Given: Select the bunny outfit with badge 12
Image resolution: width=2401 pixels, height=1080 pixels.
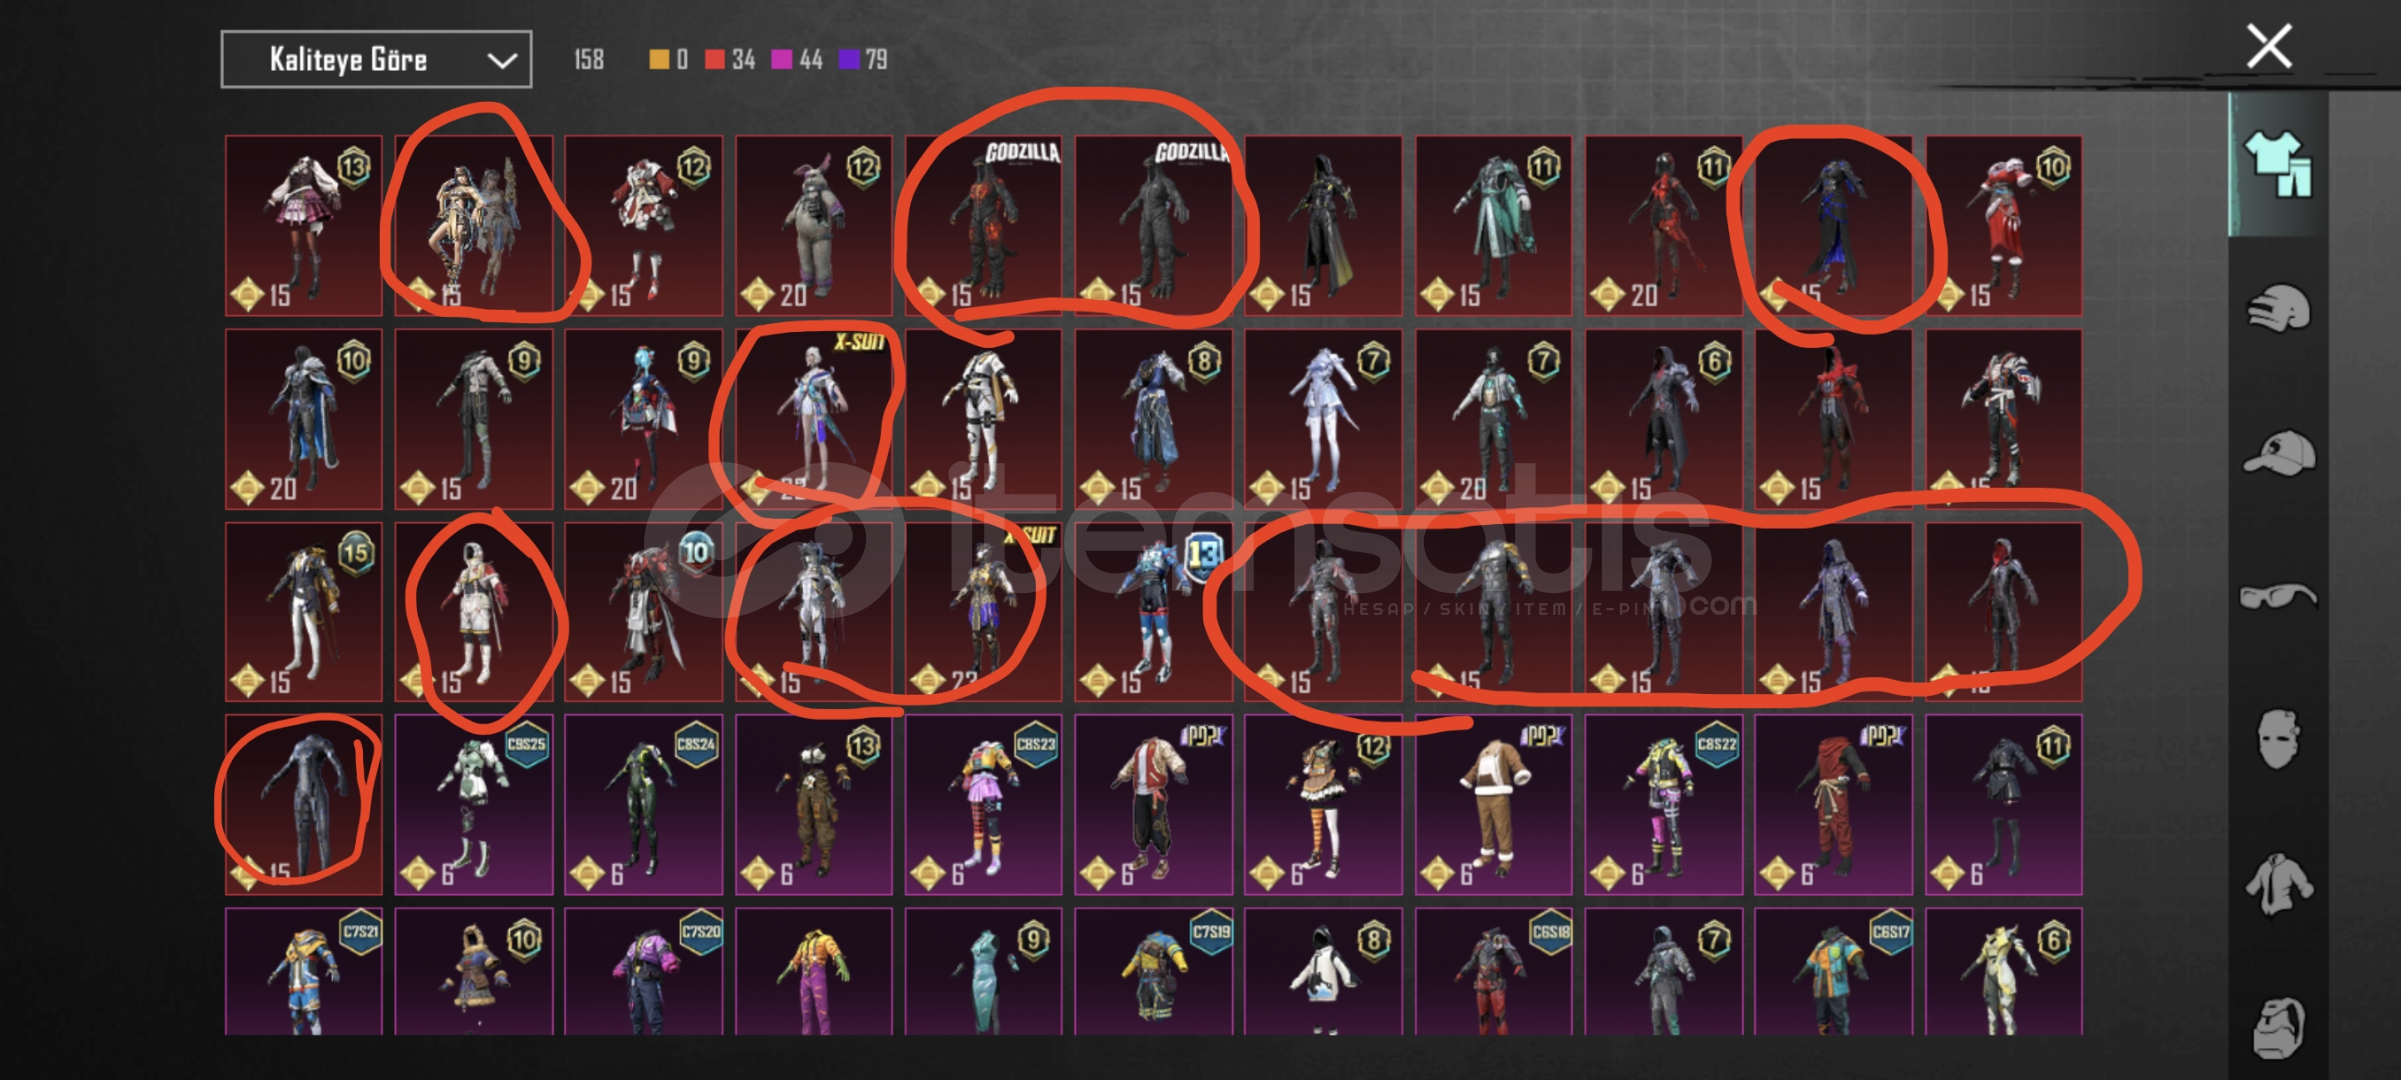Looking at the screenshot, I should click(814, 225).
